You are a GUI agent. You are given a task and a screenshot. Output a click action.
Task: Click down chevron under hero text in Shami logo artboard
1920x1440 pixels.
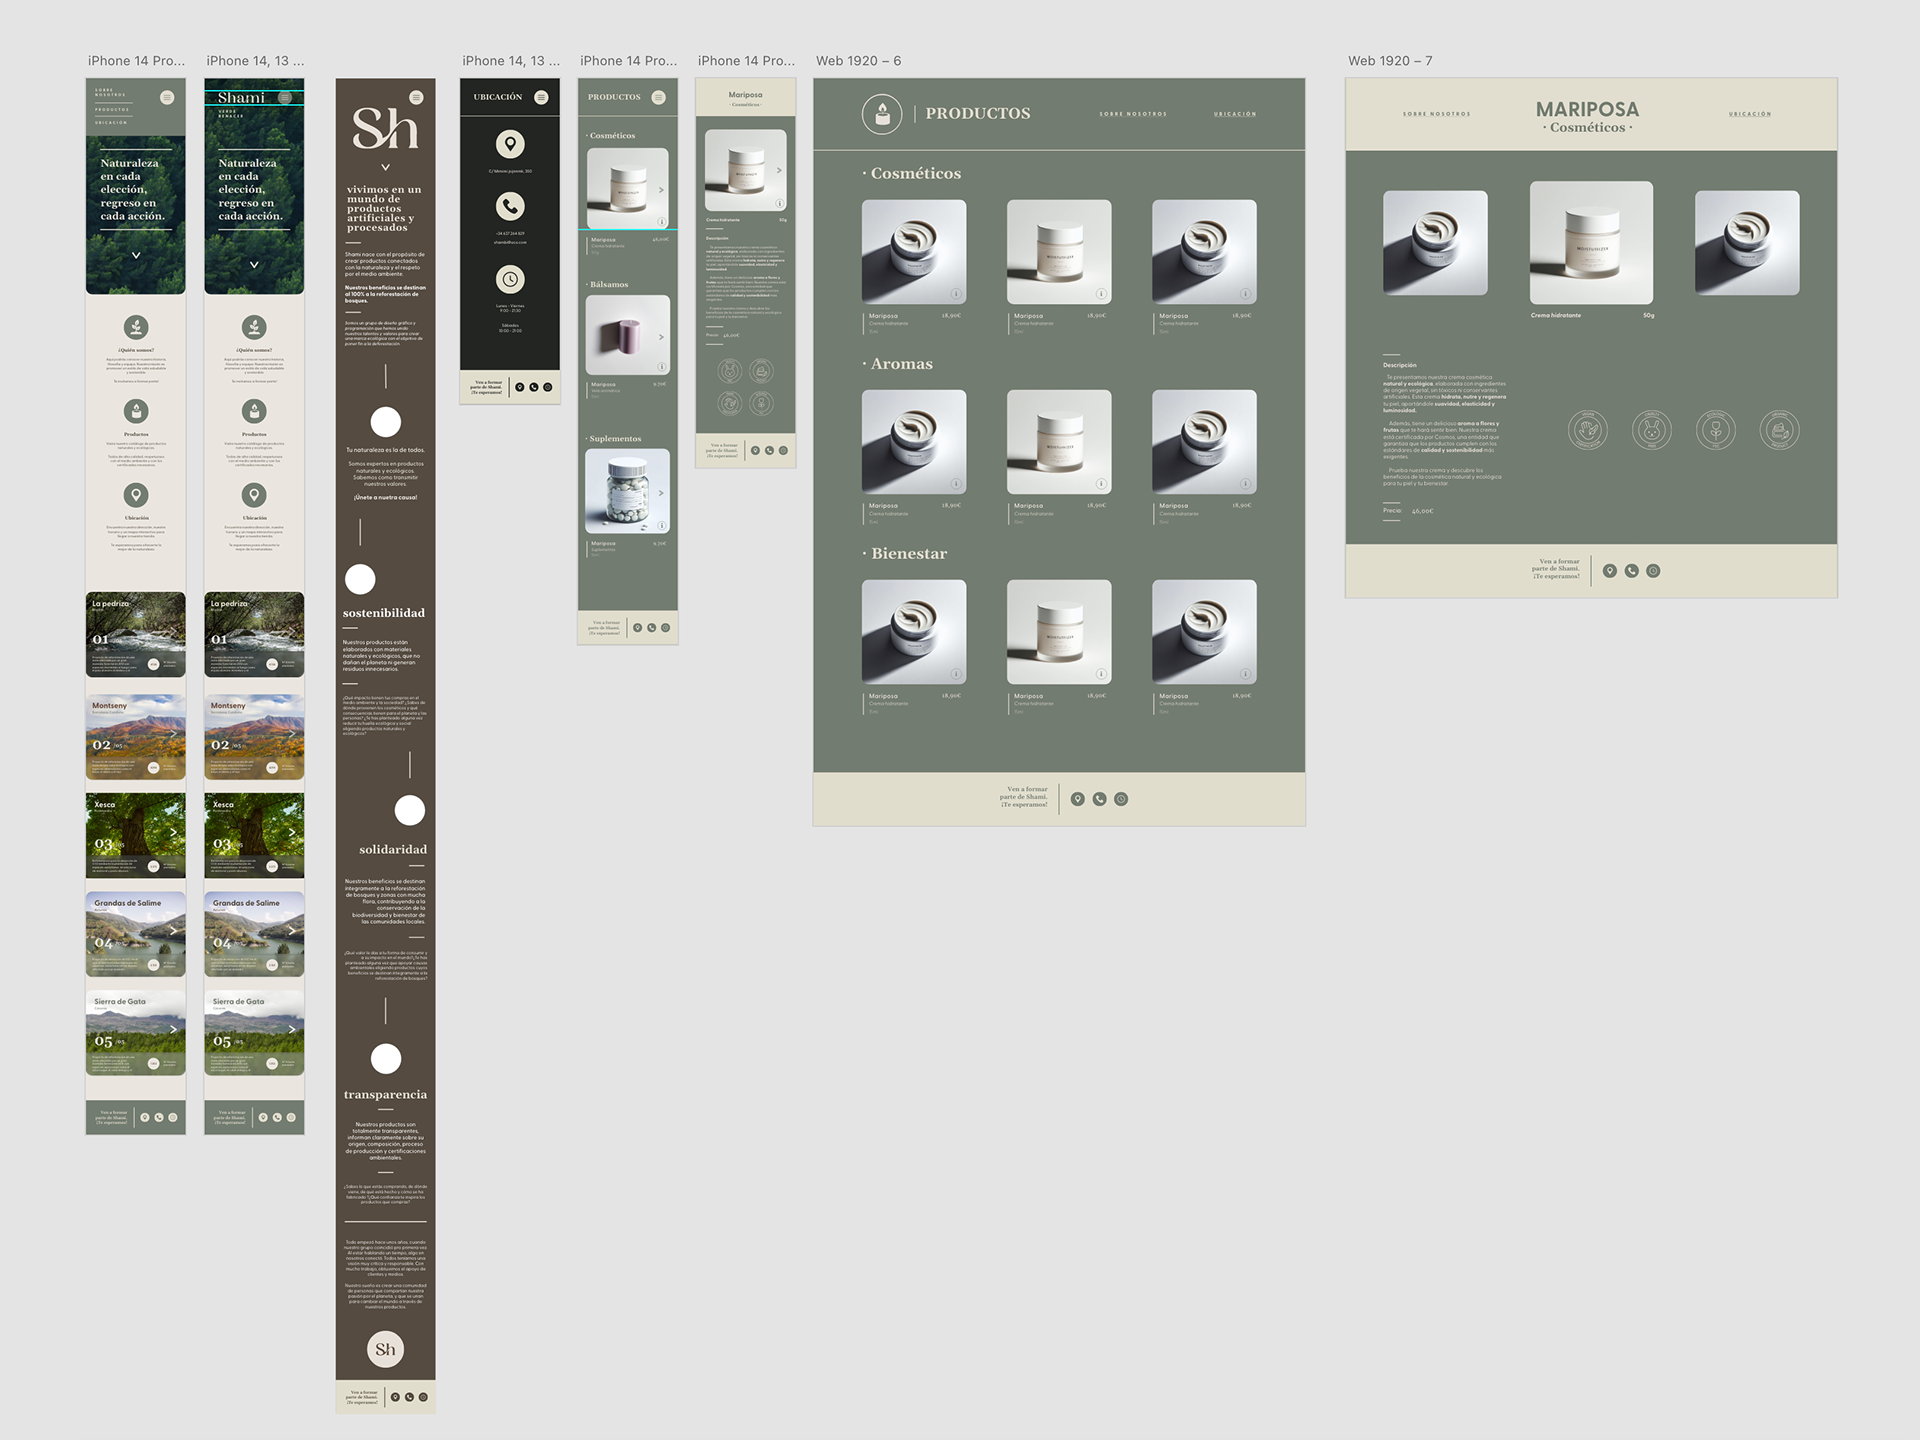[254, 265]
